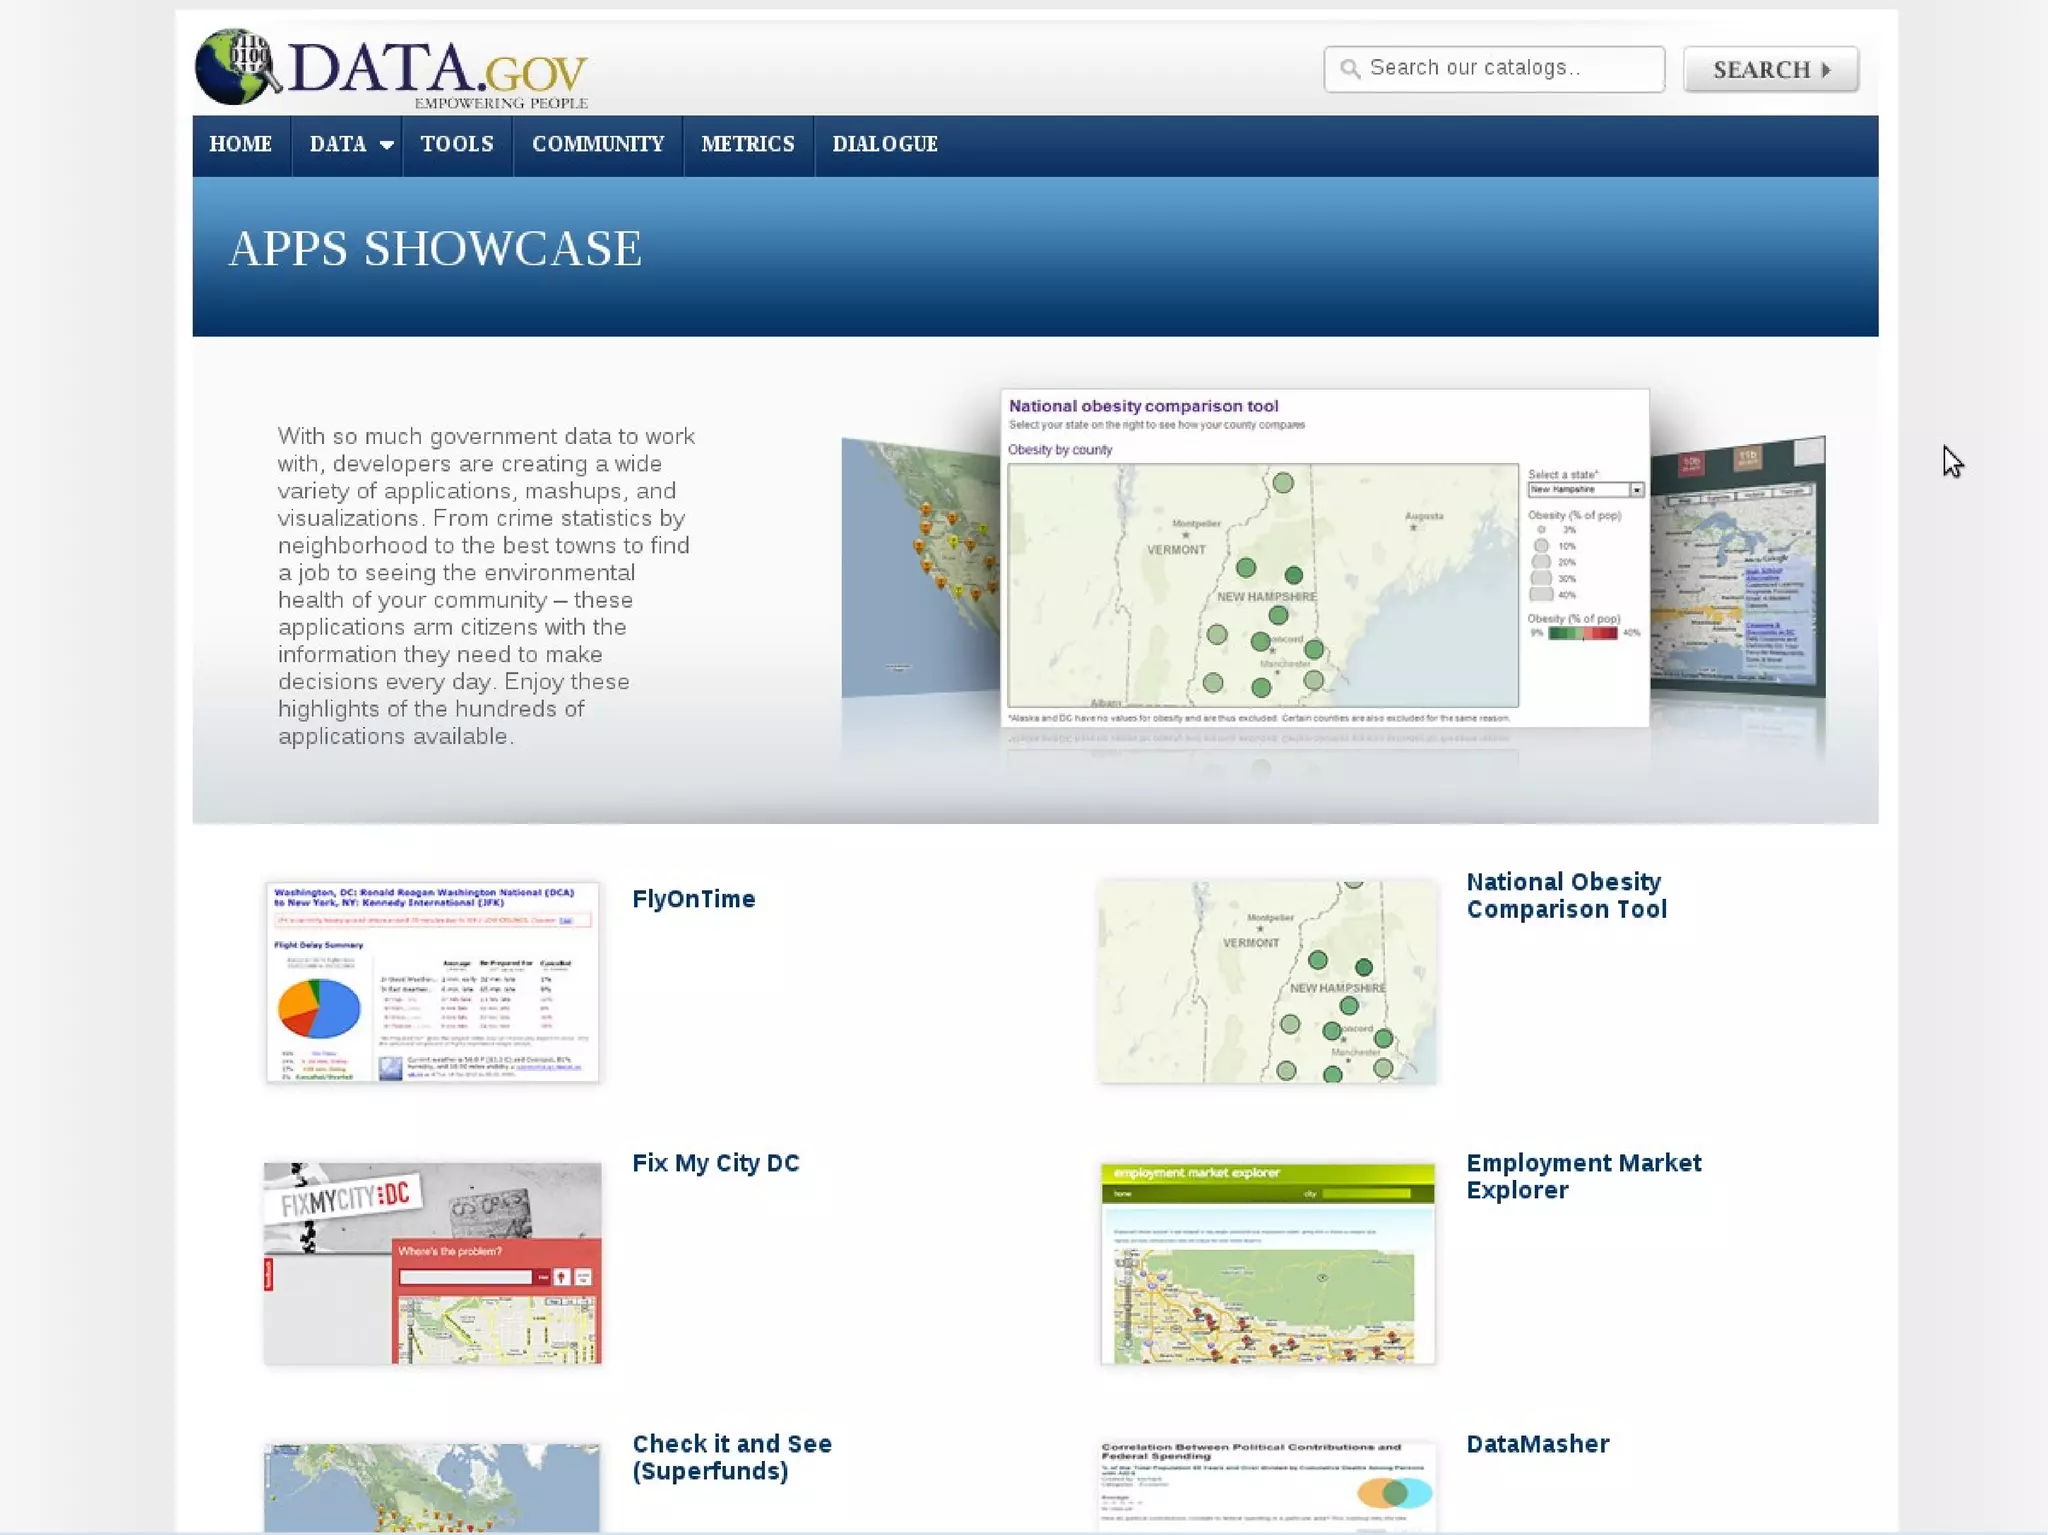Click the magnifier icon in the search box
Viewport: 2048px width, 1535px height.
[x=1350, y=69]
